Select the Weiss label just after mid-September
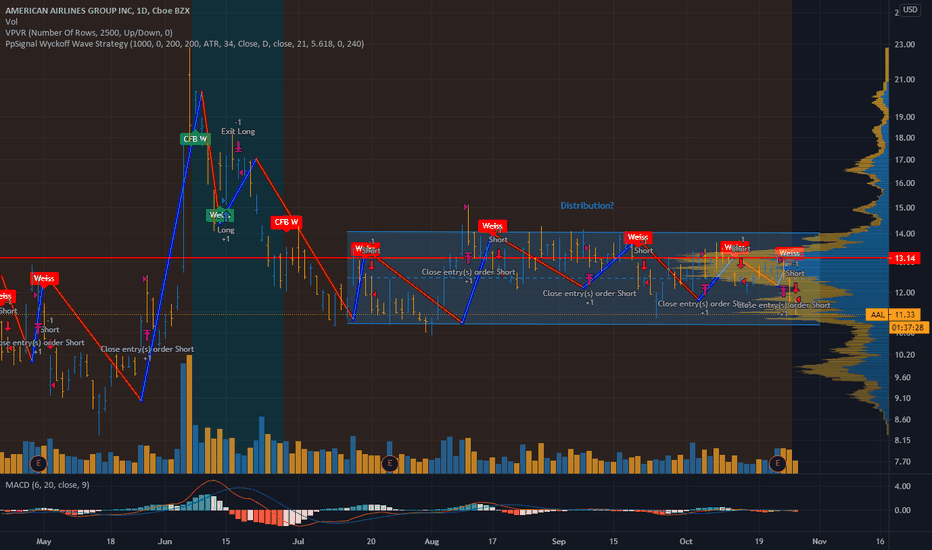Viewport: 932px width, 550px height. (x=638, y=237)
